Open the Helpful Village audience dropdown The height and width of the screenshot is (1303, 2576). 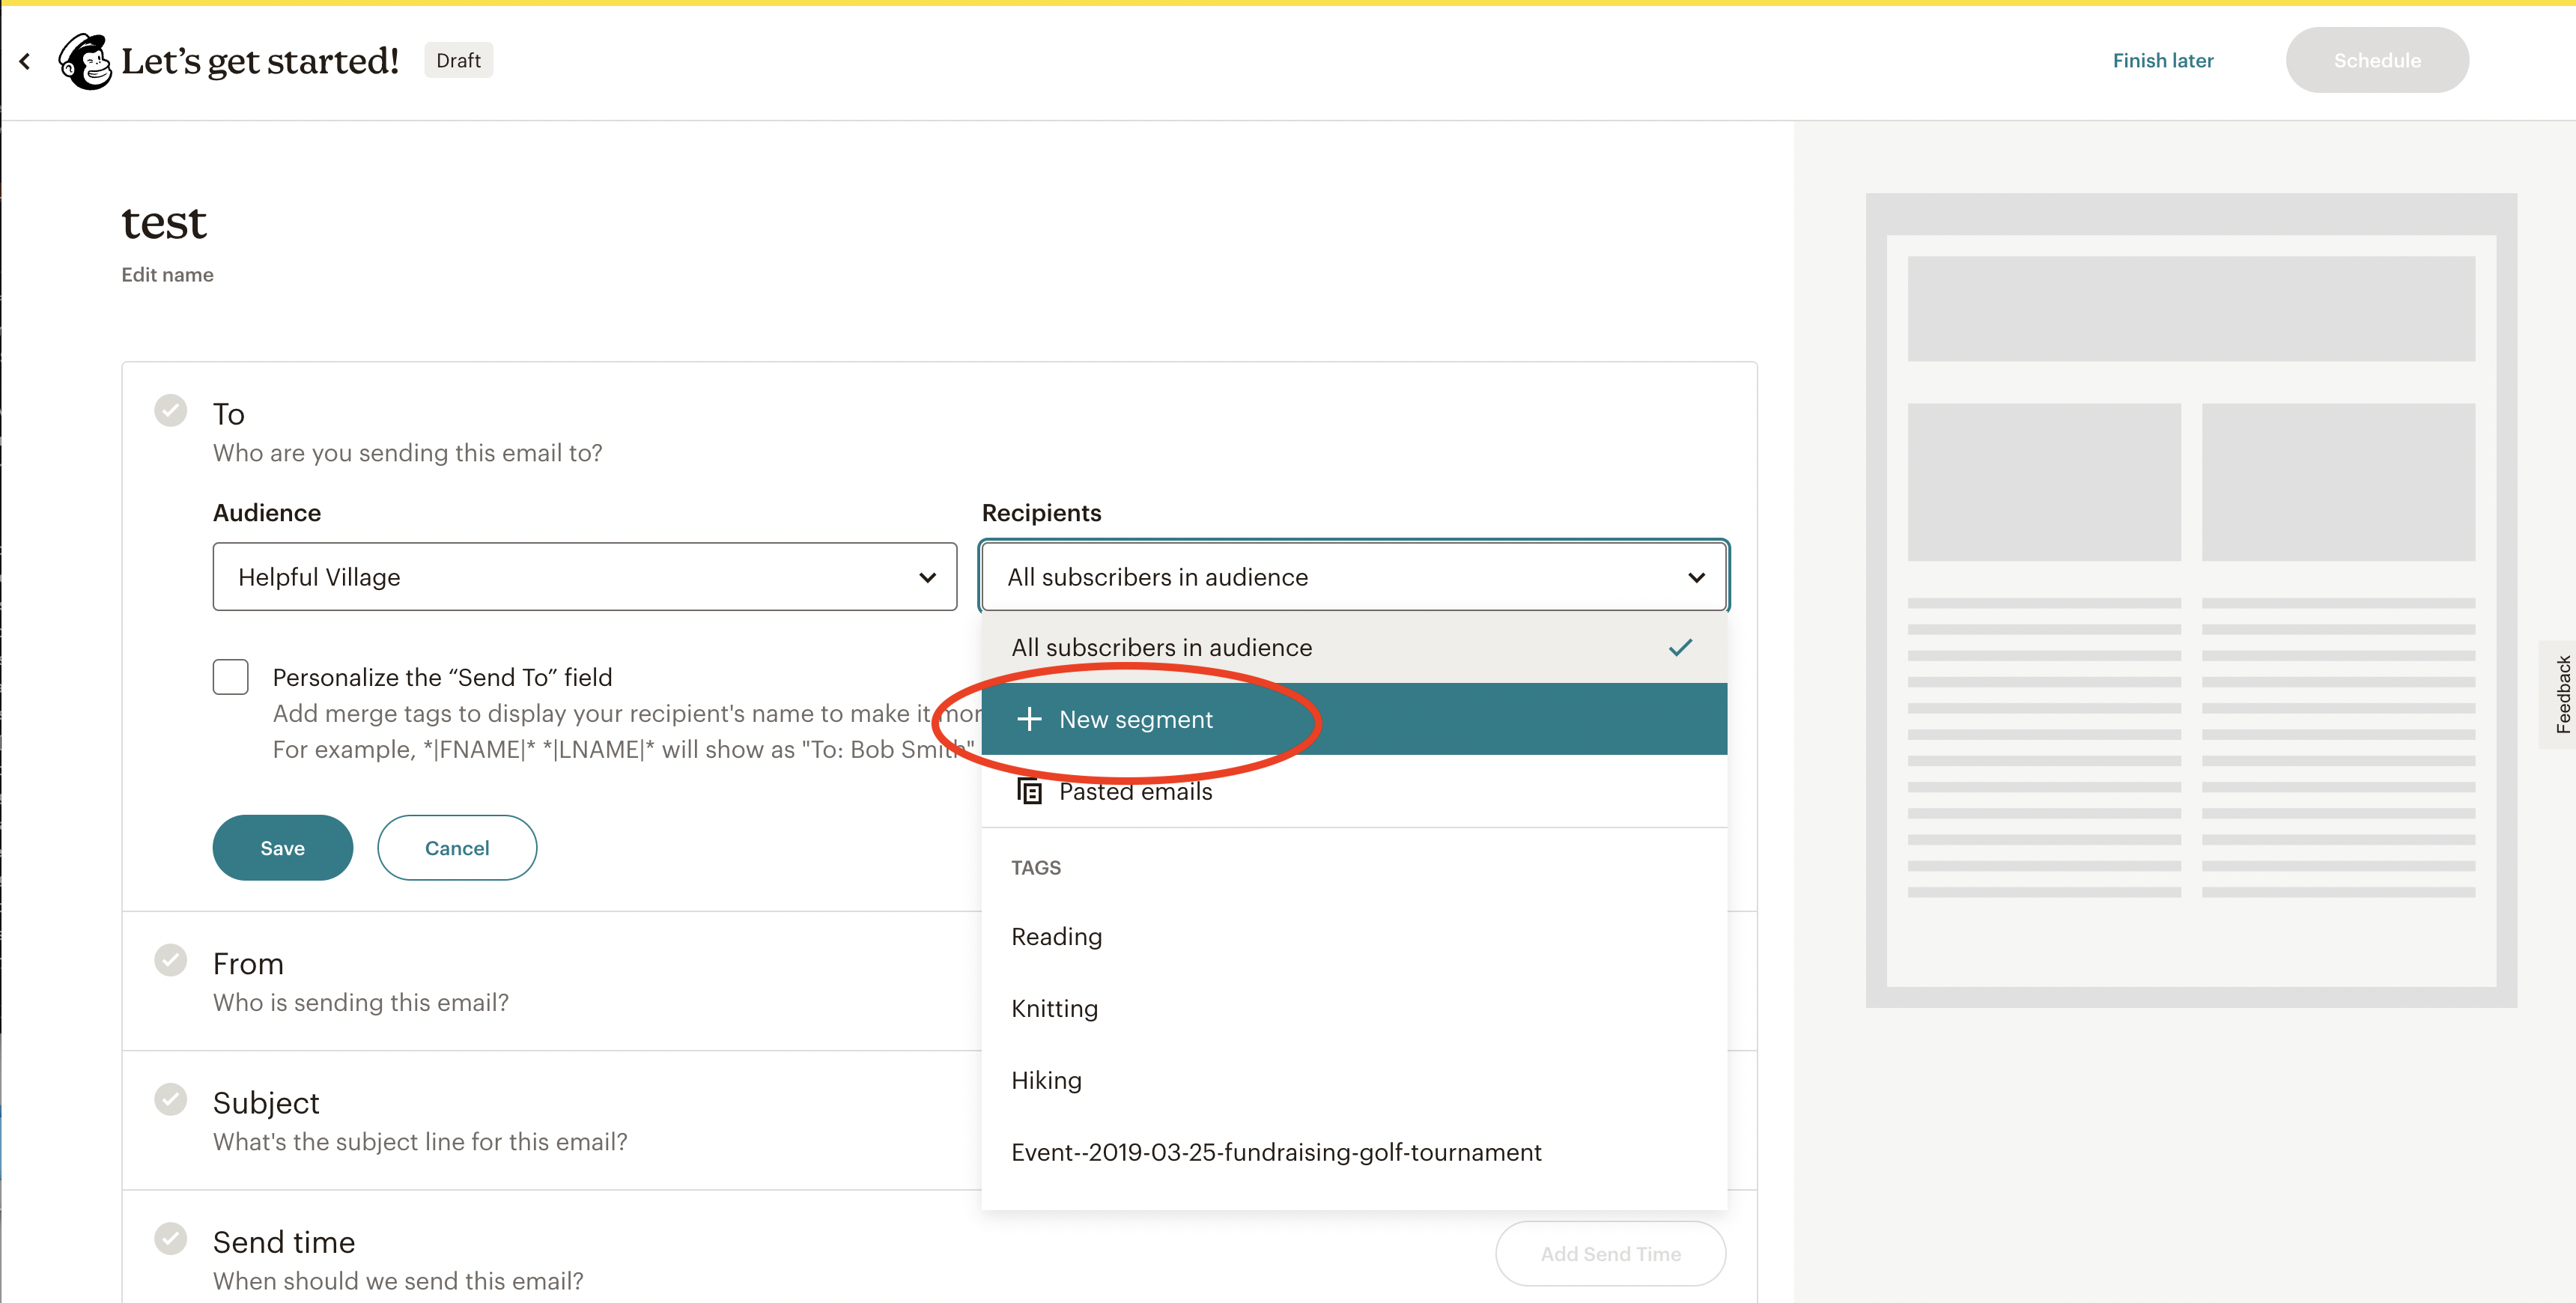point(584,576)
